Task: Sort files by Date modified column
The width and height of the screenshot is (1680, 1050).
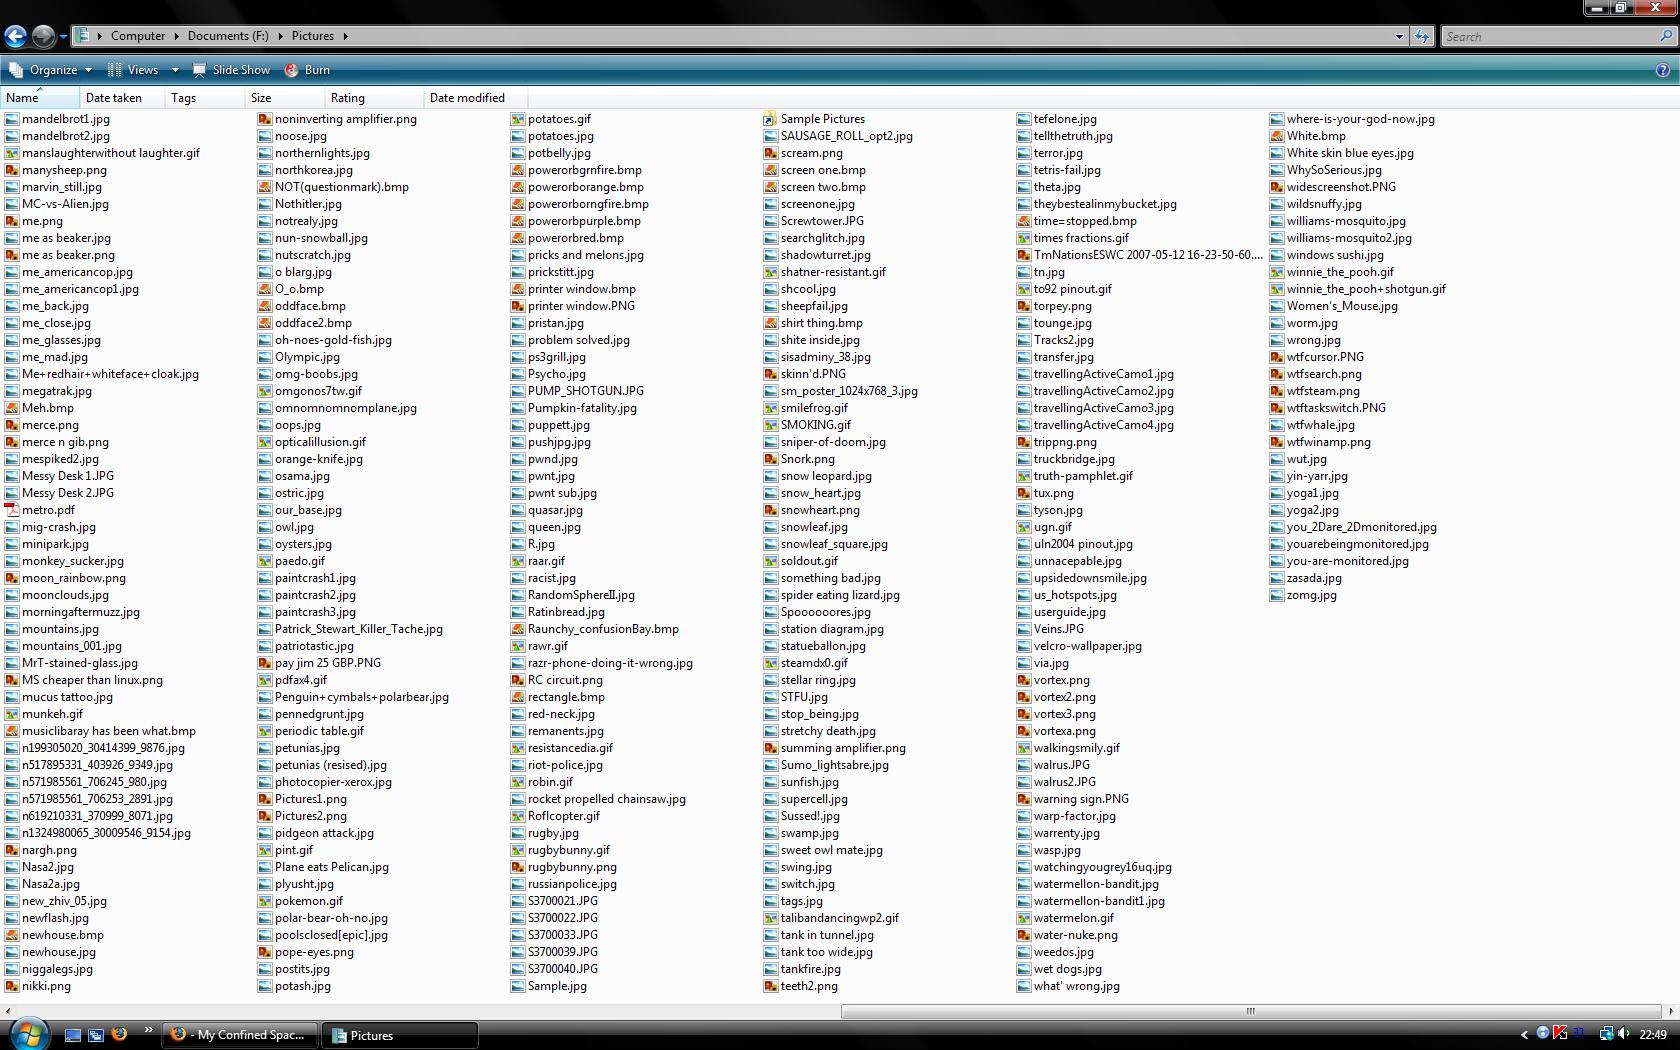Action: [x=467, y=97]
